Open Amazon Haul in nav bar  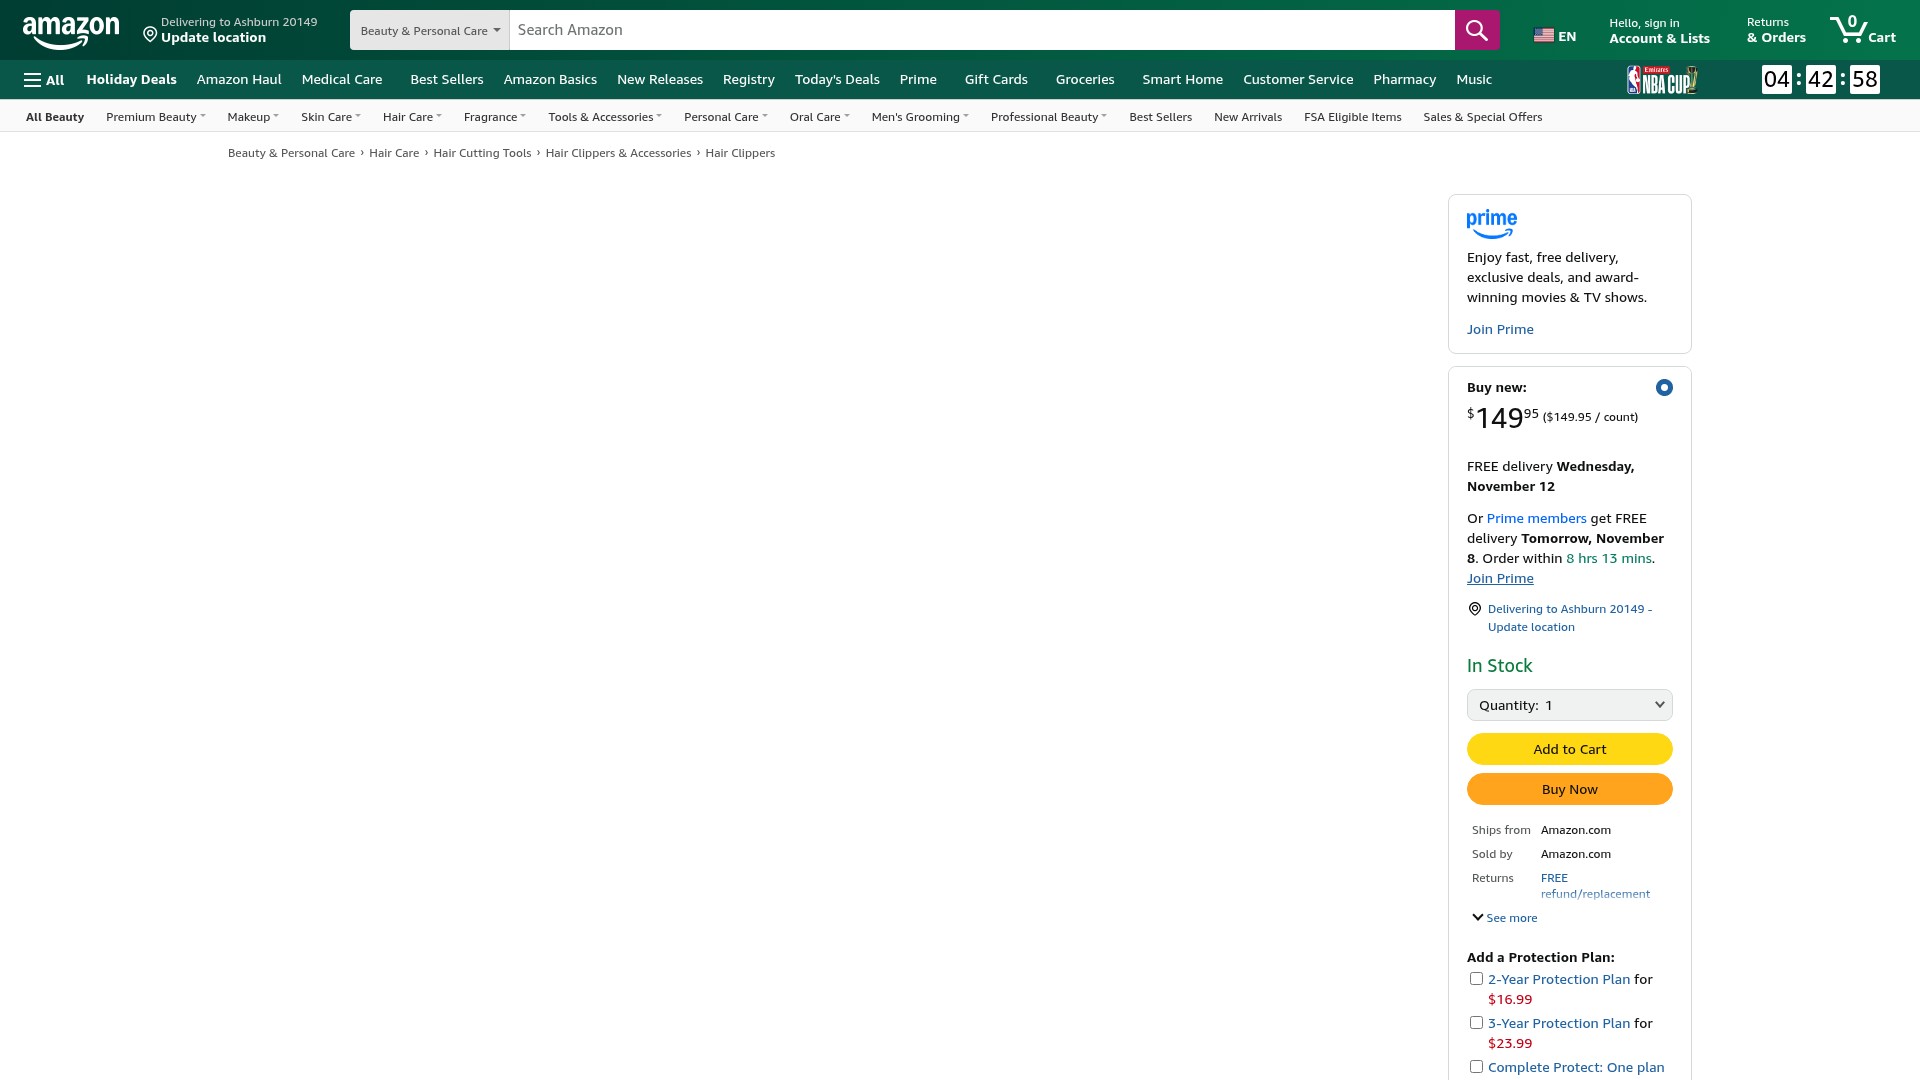[239, 80]
